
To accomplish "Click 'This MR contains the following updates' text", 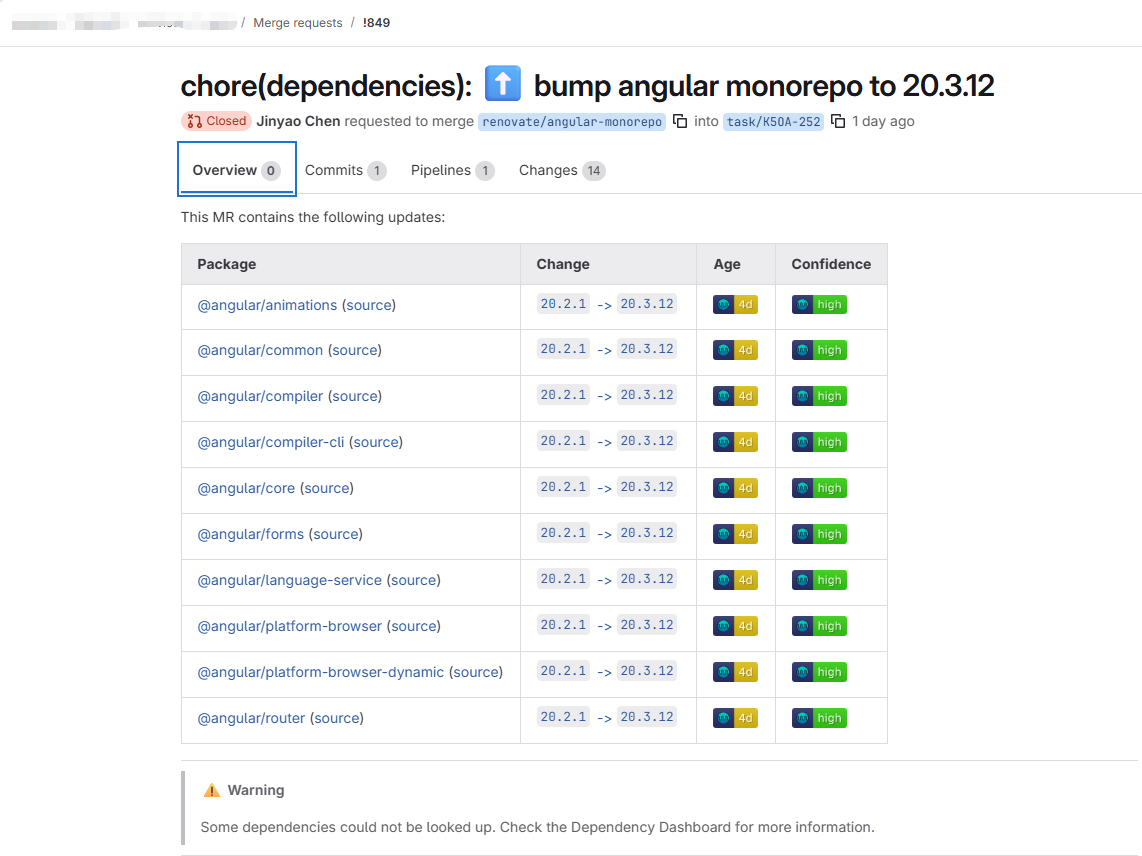I will (312, 217).
